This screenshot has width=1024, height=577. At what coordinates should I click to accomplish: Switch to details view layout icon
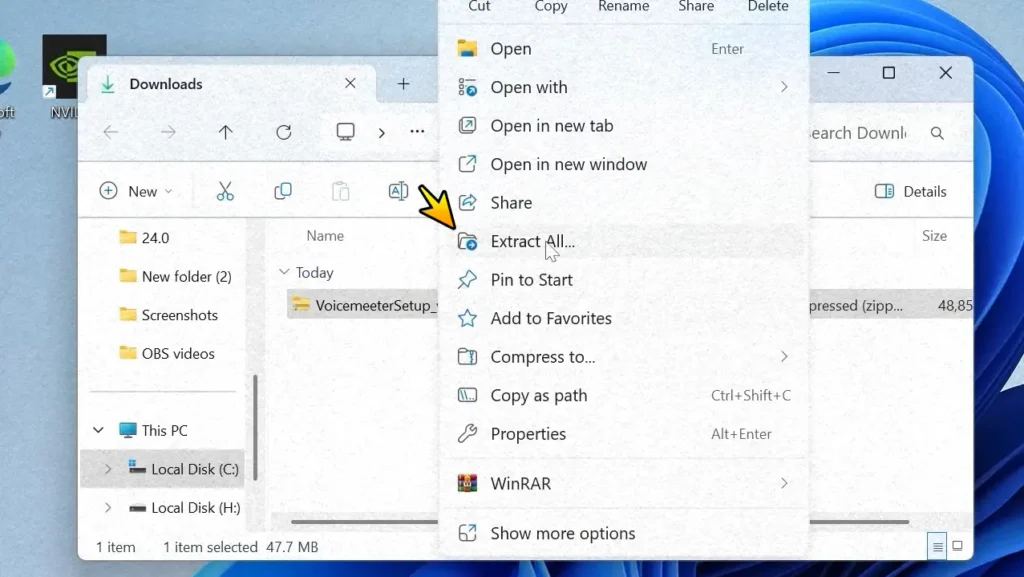pos(938,546)
